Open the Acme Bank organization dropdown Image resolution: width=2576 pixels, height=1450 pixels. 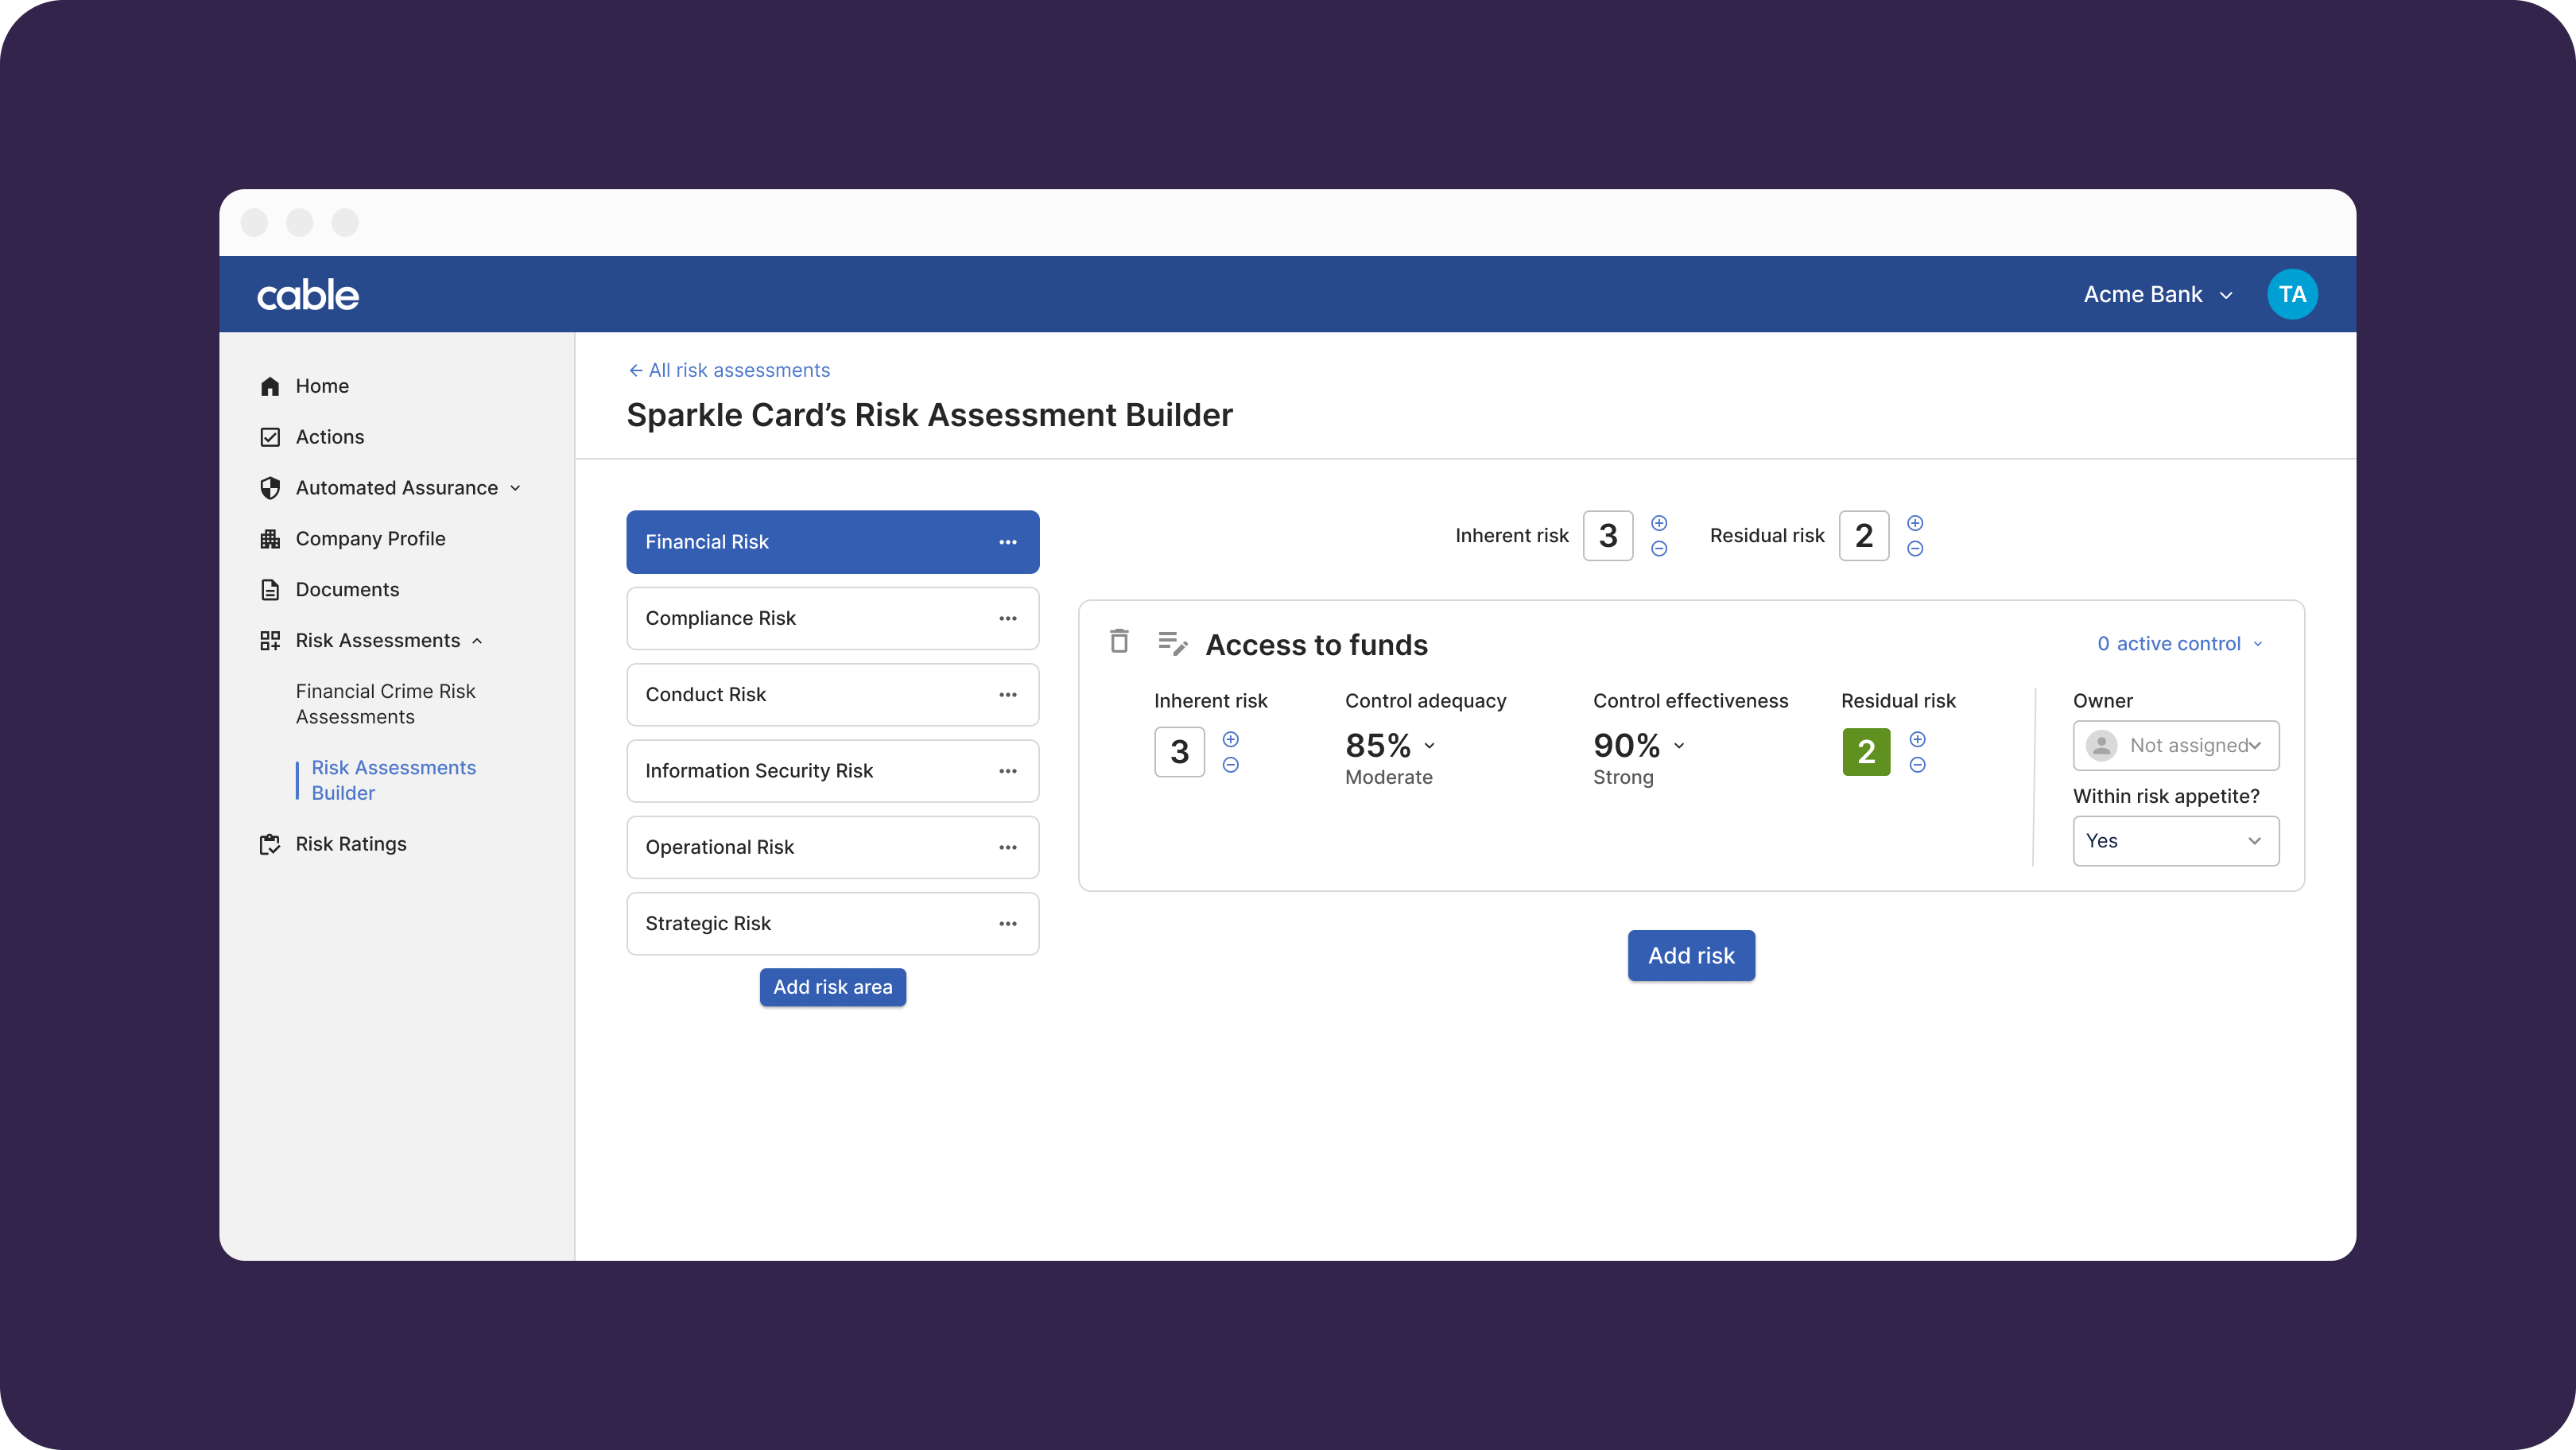(2158, 294)
